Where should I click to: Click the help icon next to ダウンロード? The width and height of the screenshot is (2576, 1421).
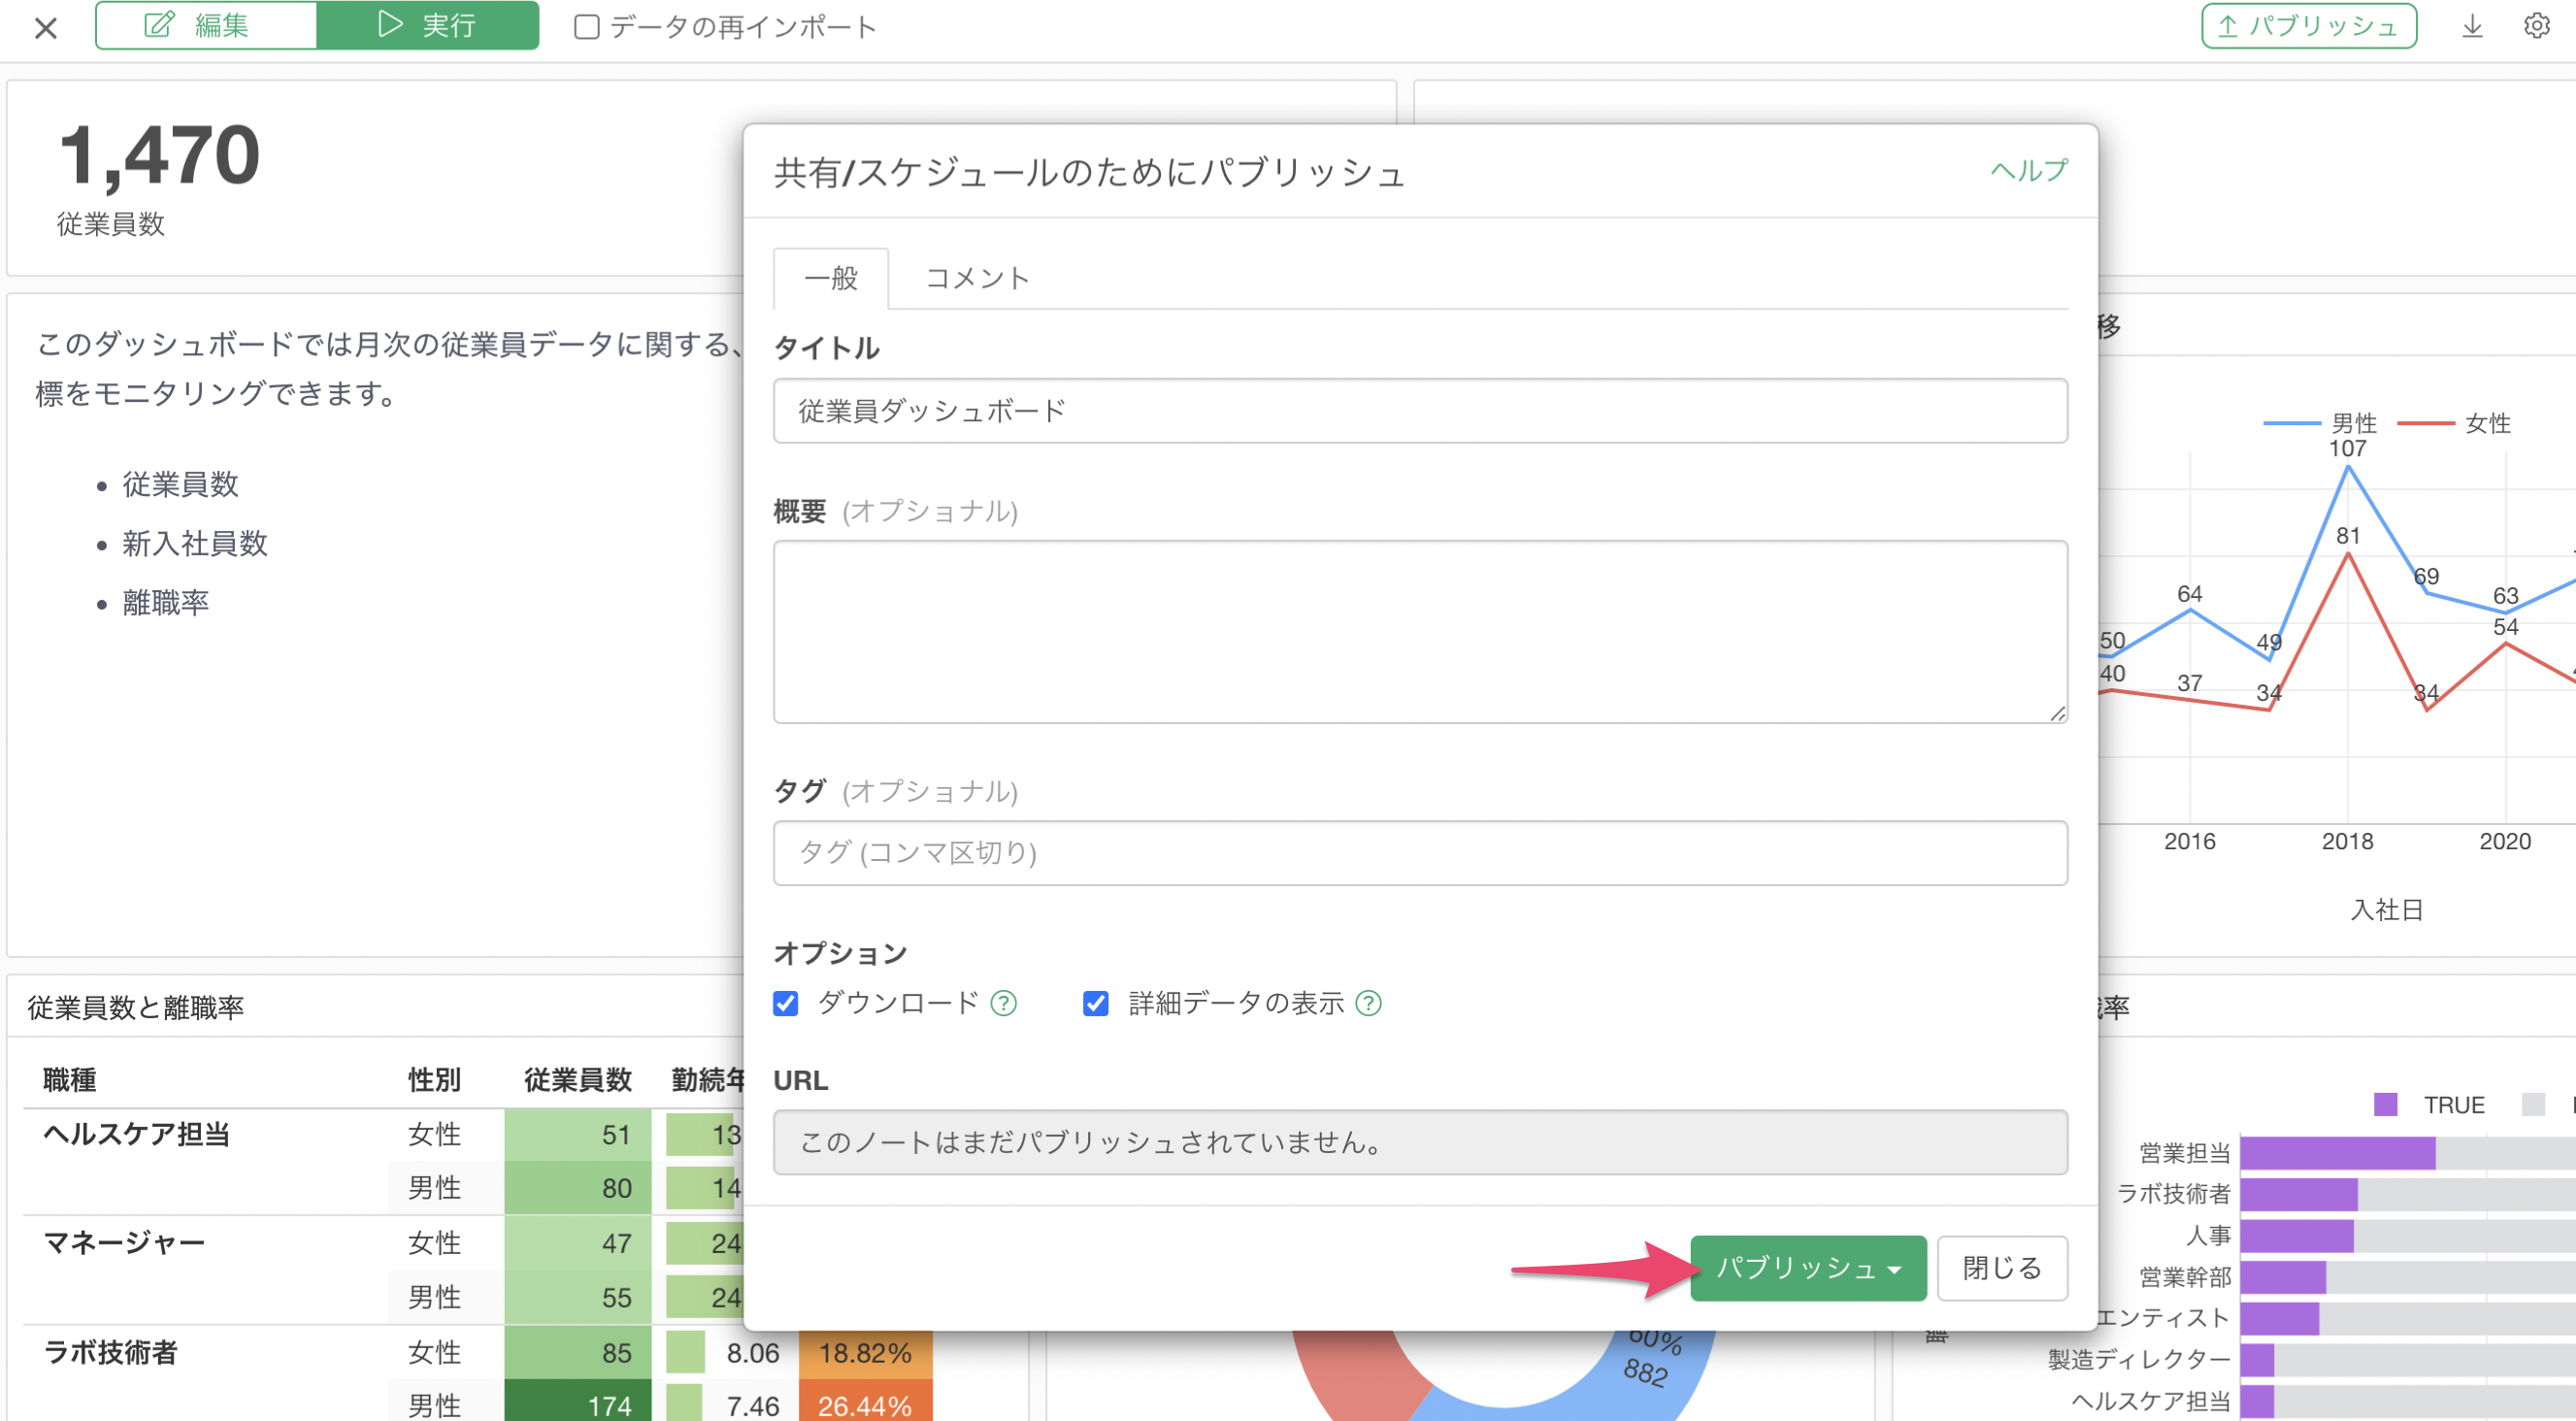pos(1003,1003)
